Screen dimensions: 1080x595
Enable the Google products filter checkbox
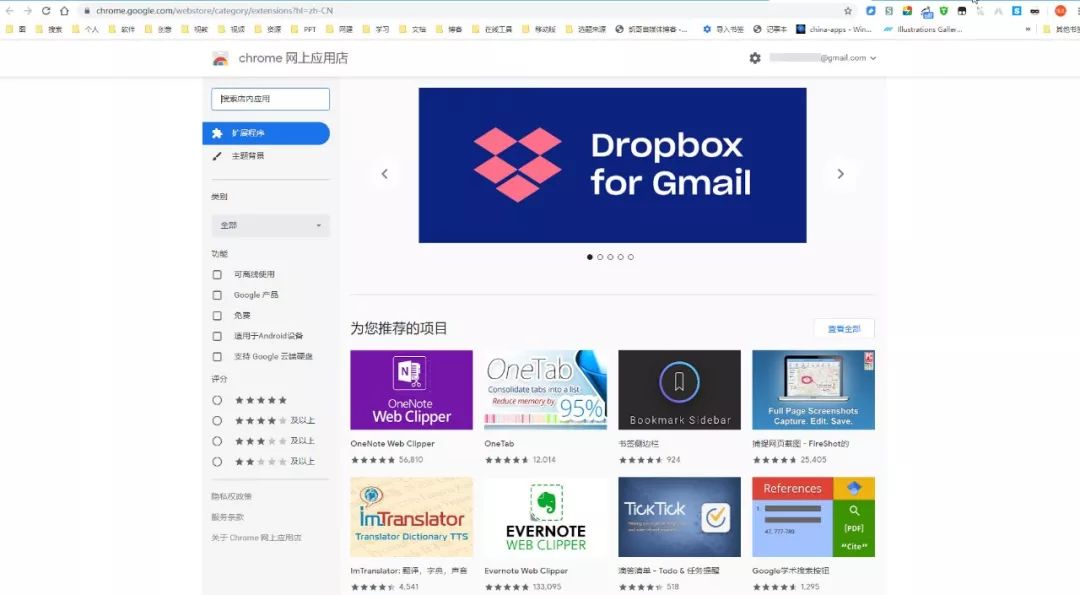pos(217,295)
